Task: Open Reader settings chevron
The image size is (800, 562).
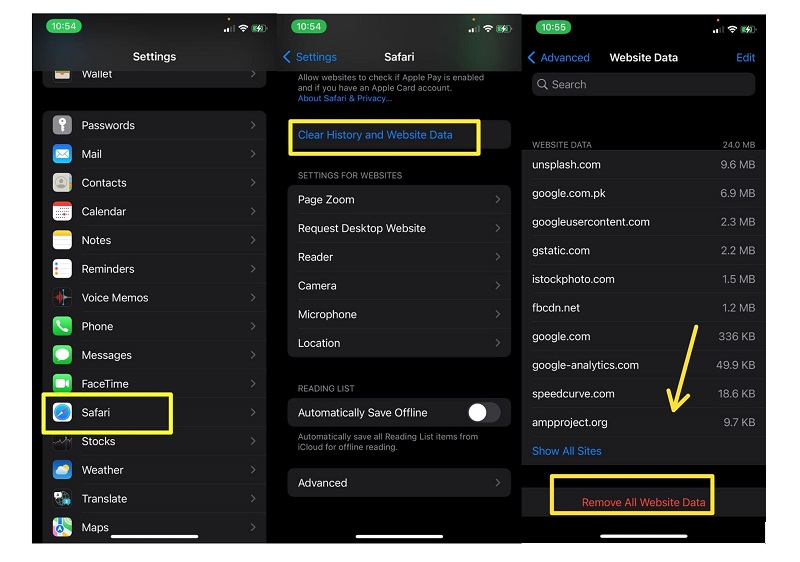Action: point(497,257)
